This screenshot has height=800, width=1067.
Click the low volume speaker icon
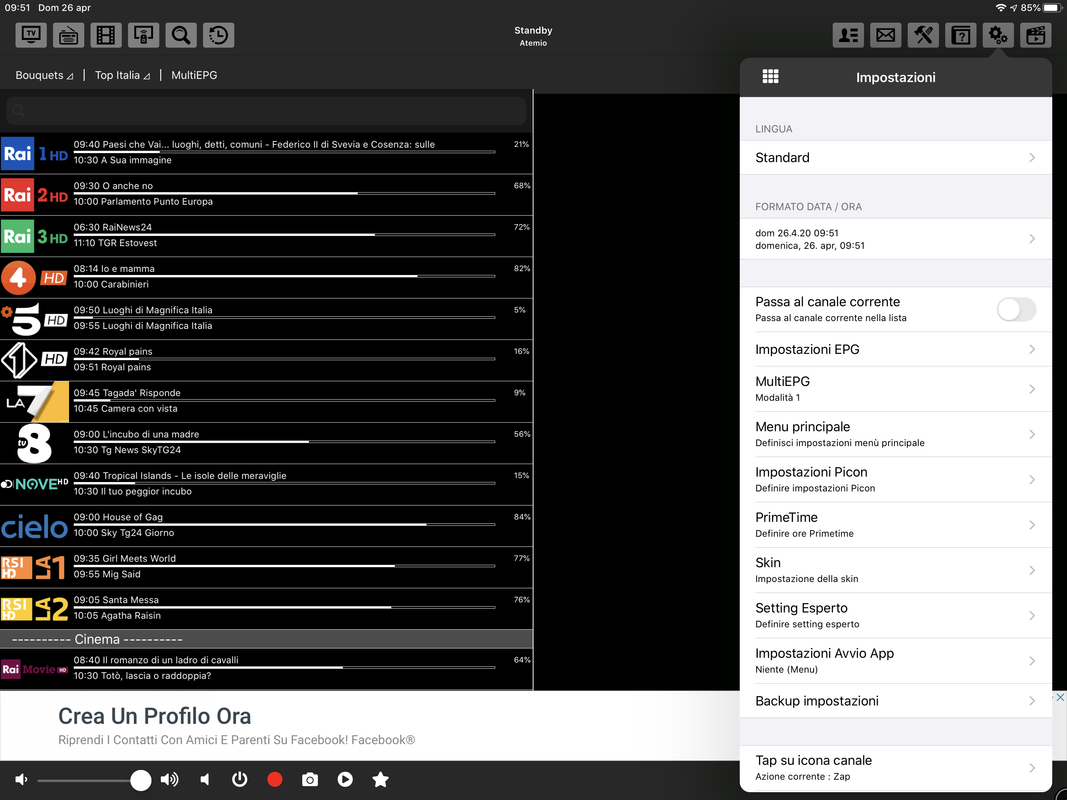pyautogui.click(x=21, y=779)
